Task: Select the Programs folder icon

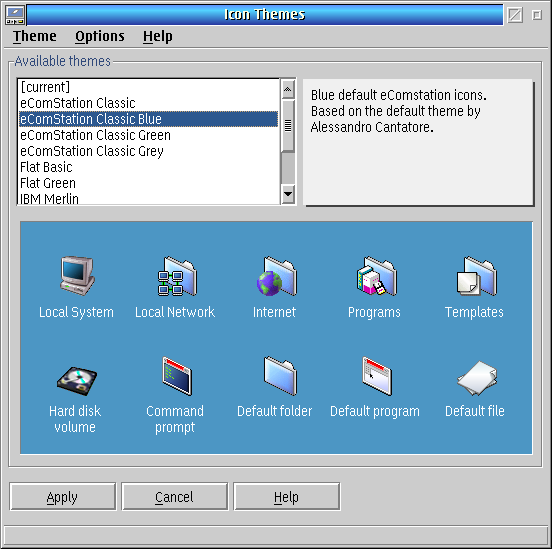Action: click(x=376, y=275)
